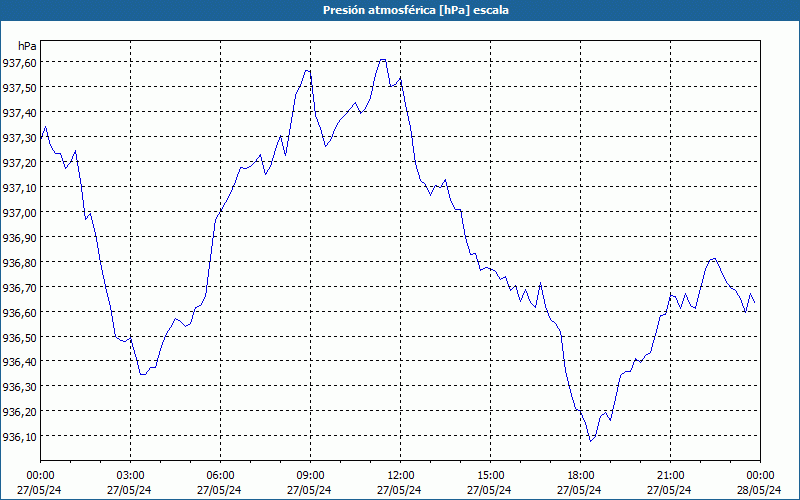Click the chart title 'Presión atmosférica [hPa] escala'
Image resolution: width=800 pixels, height=500 pixels.
point(416,10)
